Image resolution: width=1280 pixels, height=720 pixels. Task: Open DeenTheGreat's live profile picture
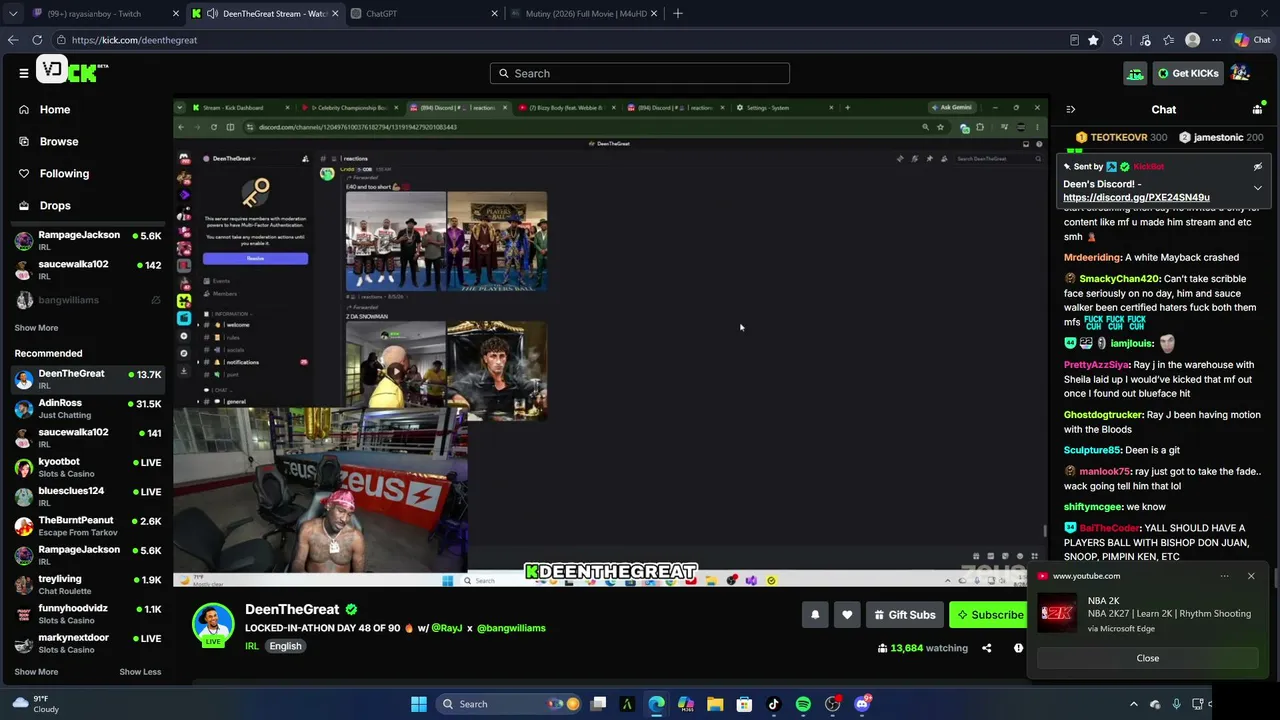[212, 624]
